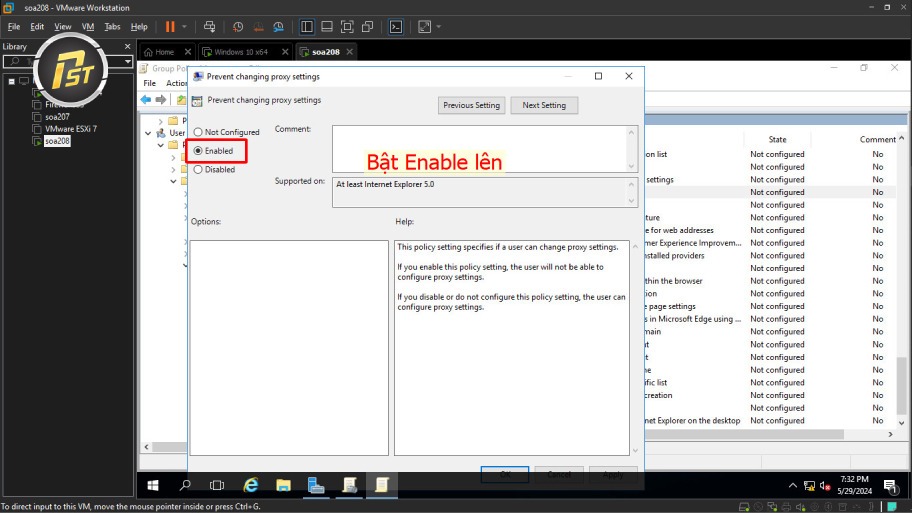Take a snapshot of this VM
Screen dimensions: 912x513
pos(238,27)
